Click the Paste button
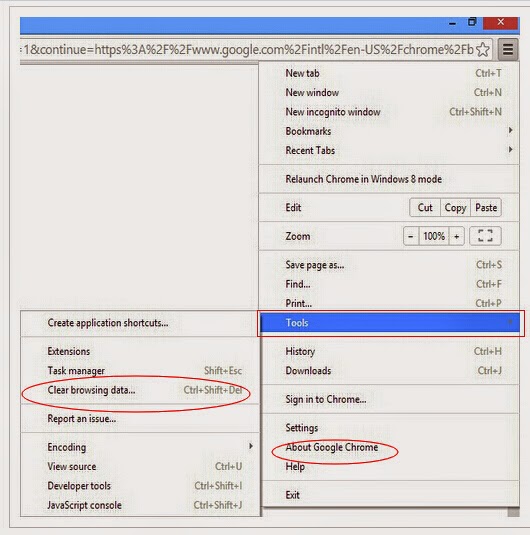 486,207
